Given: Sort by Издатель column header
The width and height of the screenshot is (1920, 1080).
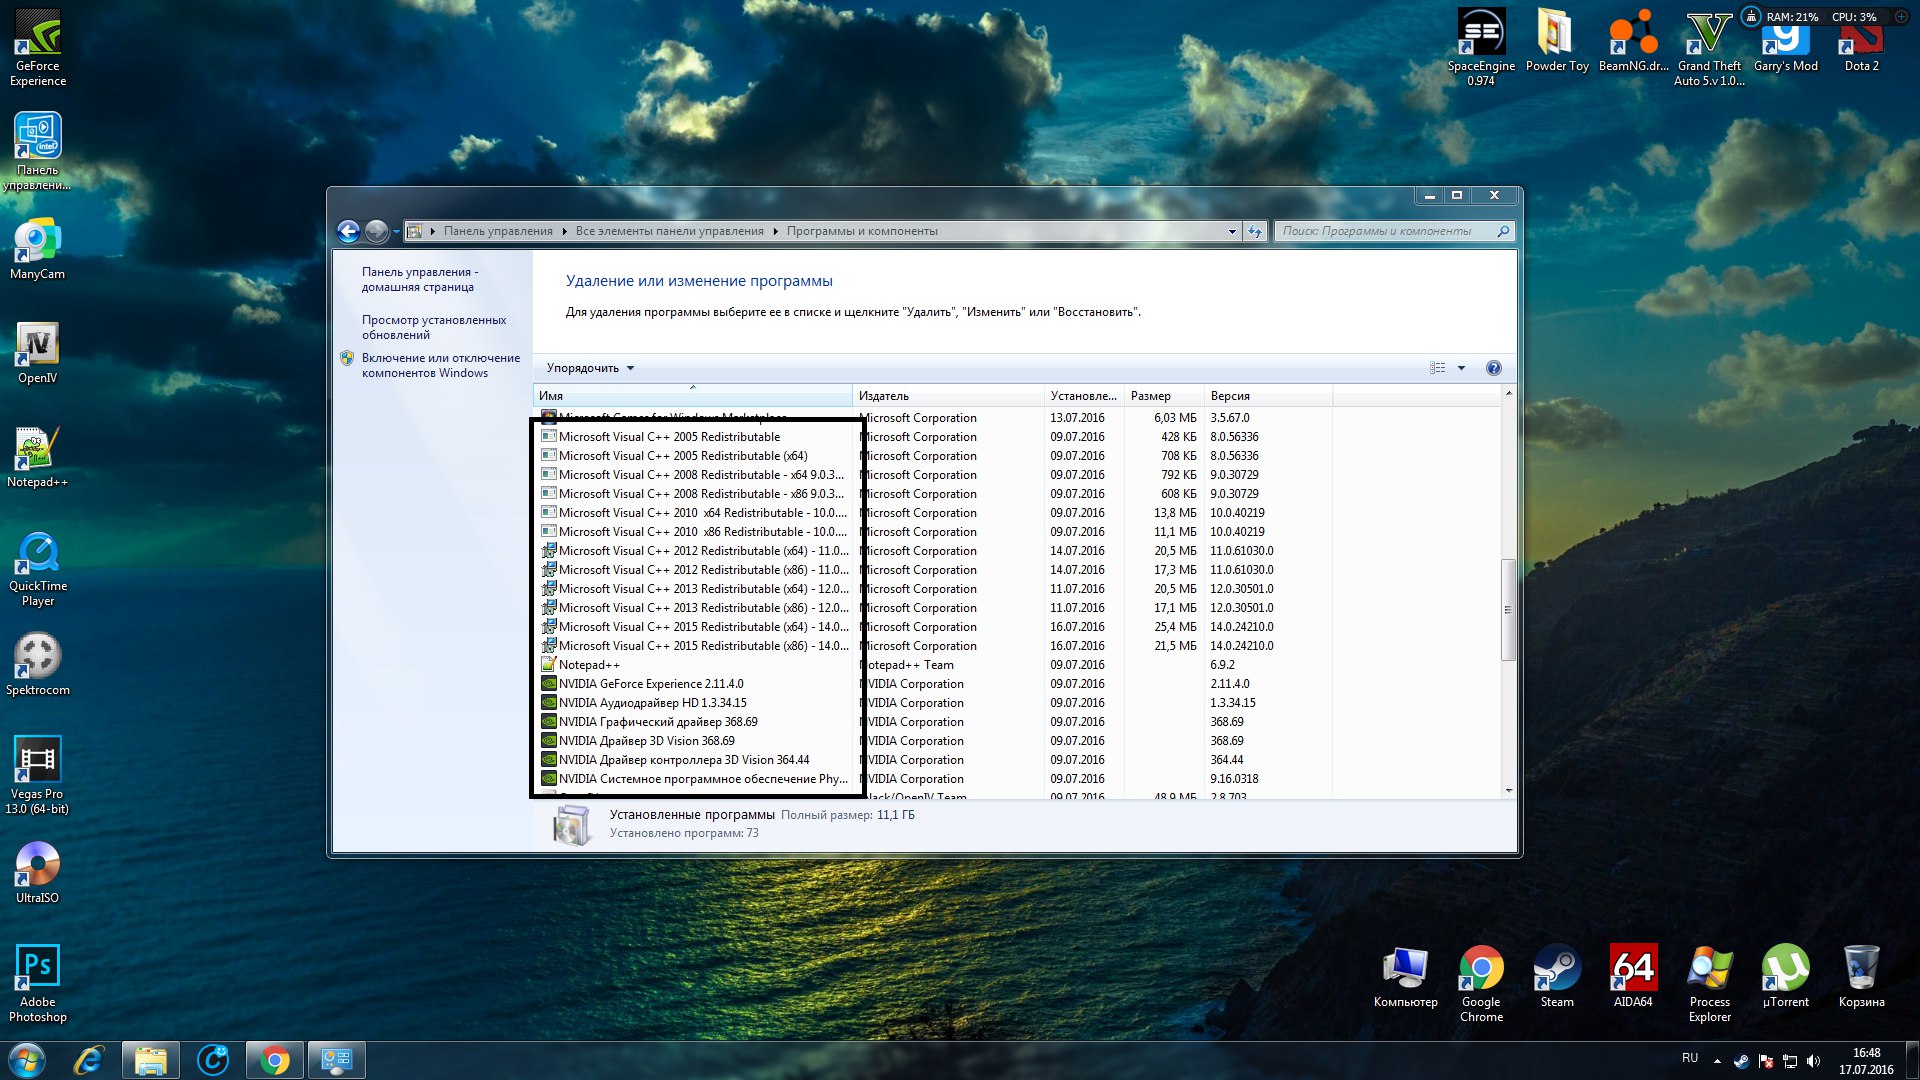Looking at the screenshot, I should click(948, 396).
